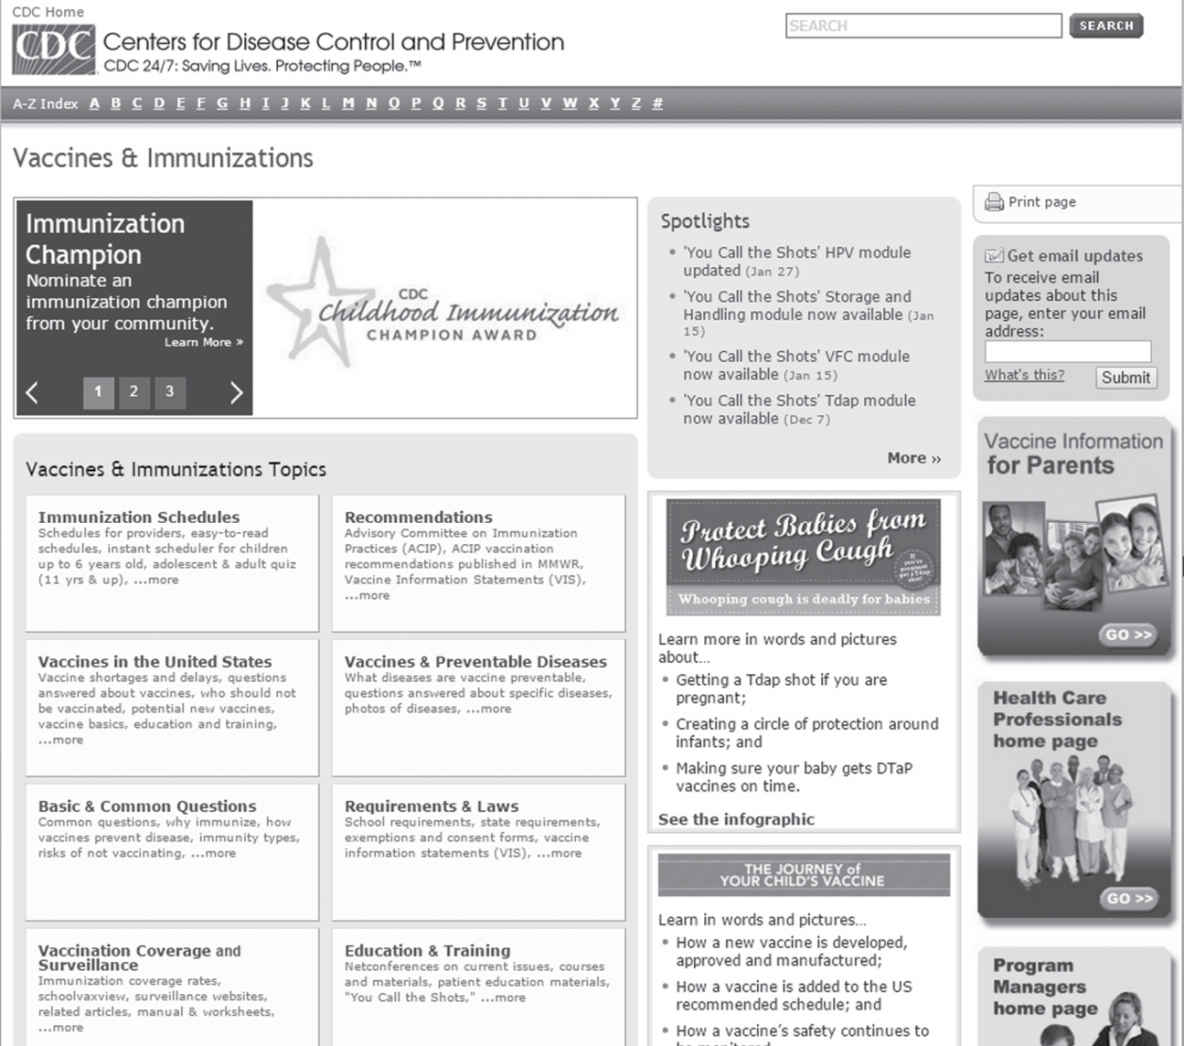
Task: Go to previous carousel slide arrow
Action: [x=32, y=392]
